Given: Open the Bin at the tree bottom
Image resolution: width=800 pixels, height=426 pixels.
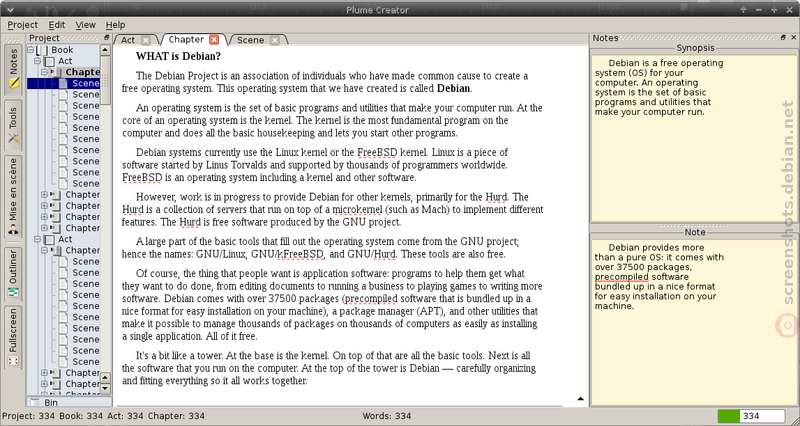Looking at the screenshot, I should pos(51,403).
